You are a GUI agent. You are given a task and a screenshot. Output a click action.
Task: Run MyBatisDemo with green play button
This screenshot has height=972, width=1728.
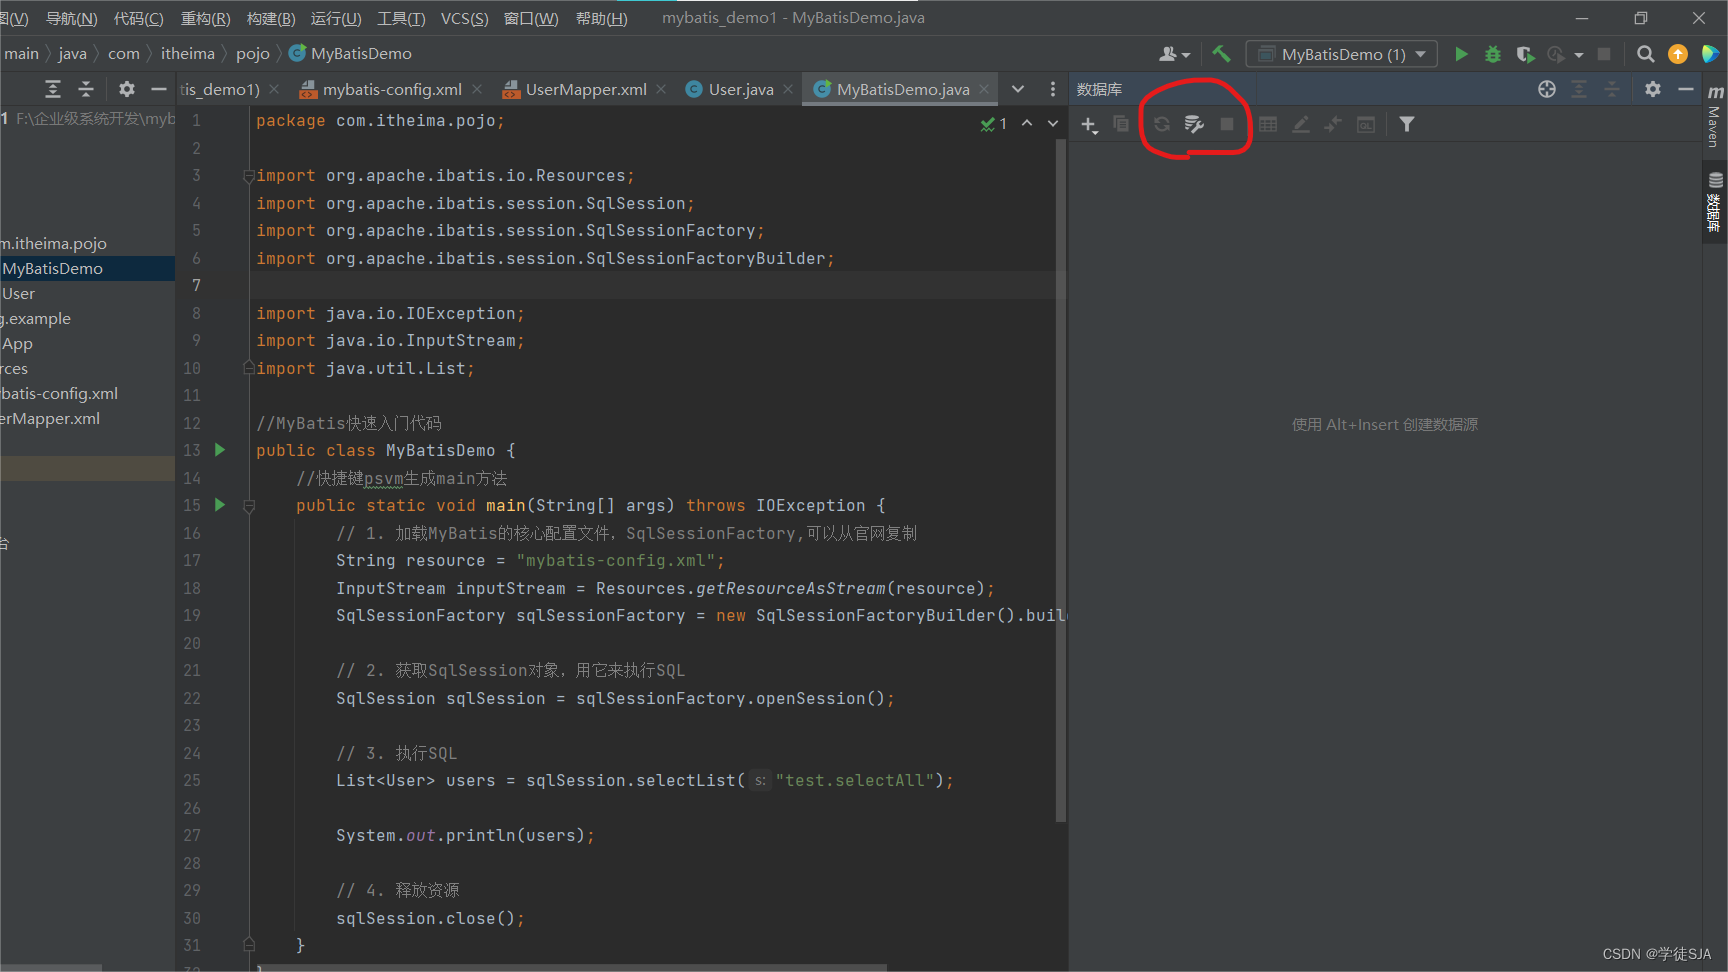click(1461, 54)
